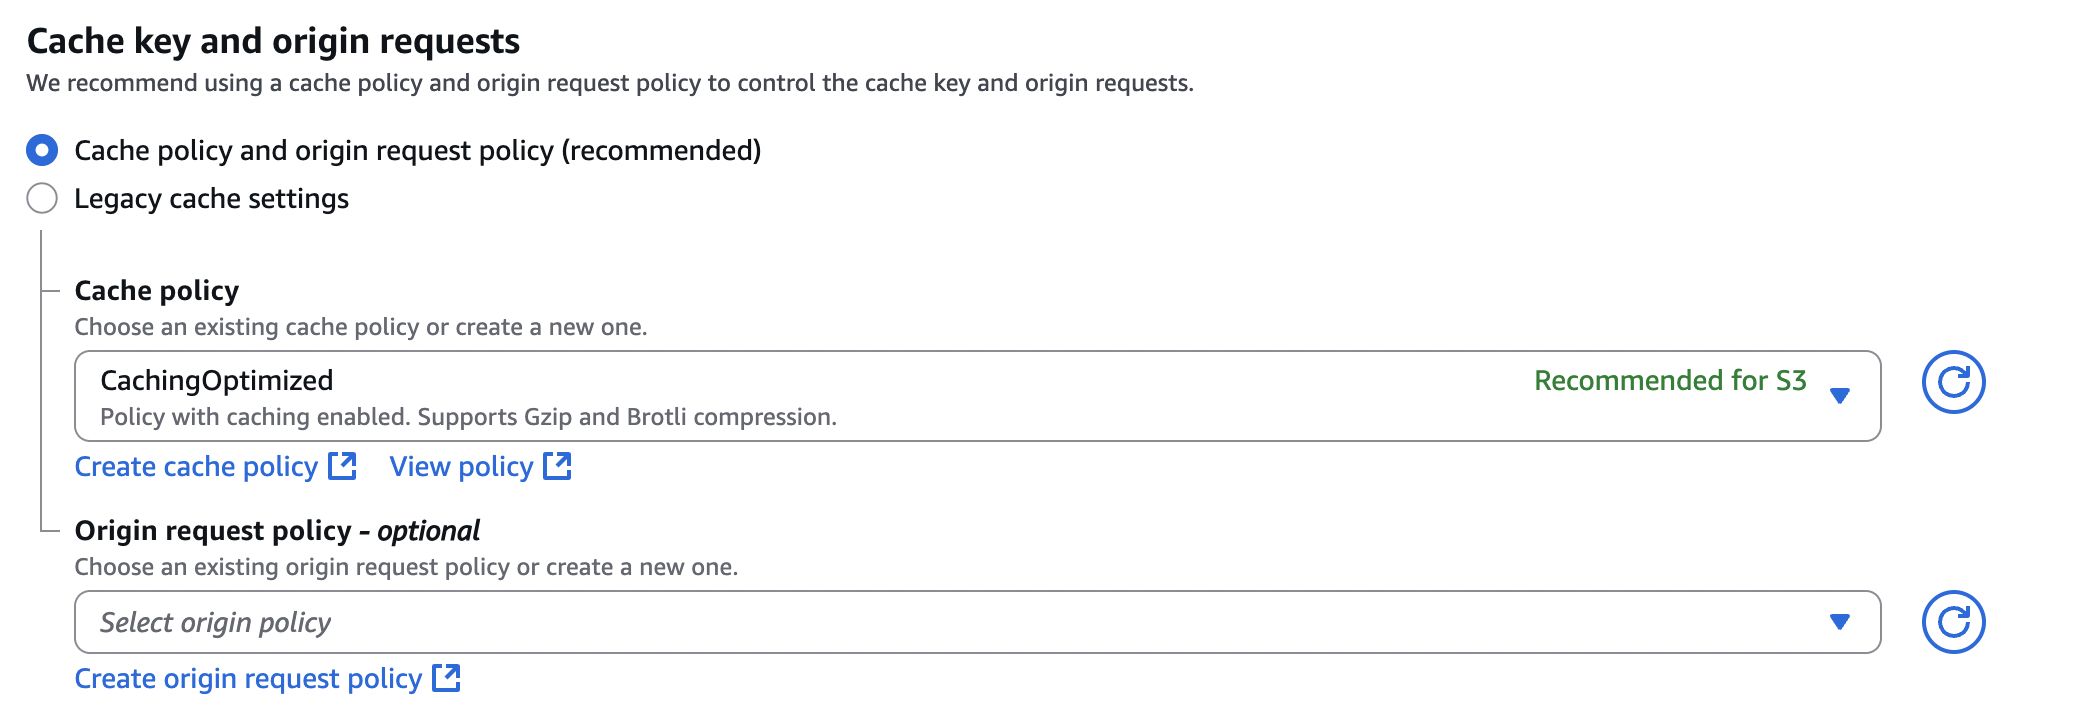Open the View policy link
Screen dimensions: 2090x724
[461, 467]
